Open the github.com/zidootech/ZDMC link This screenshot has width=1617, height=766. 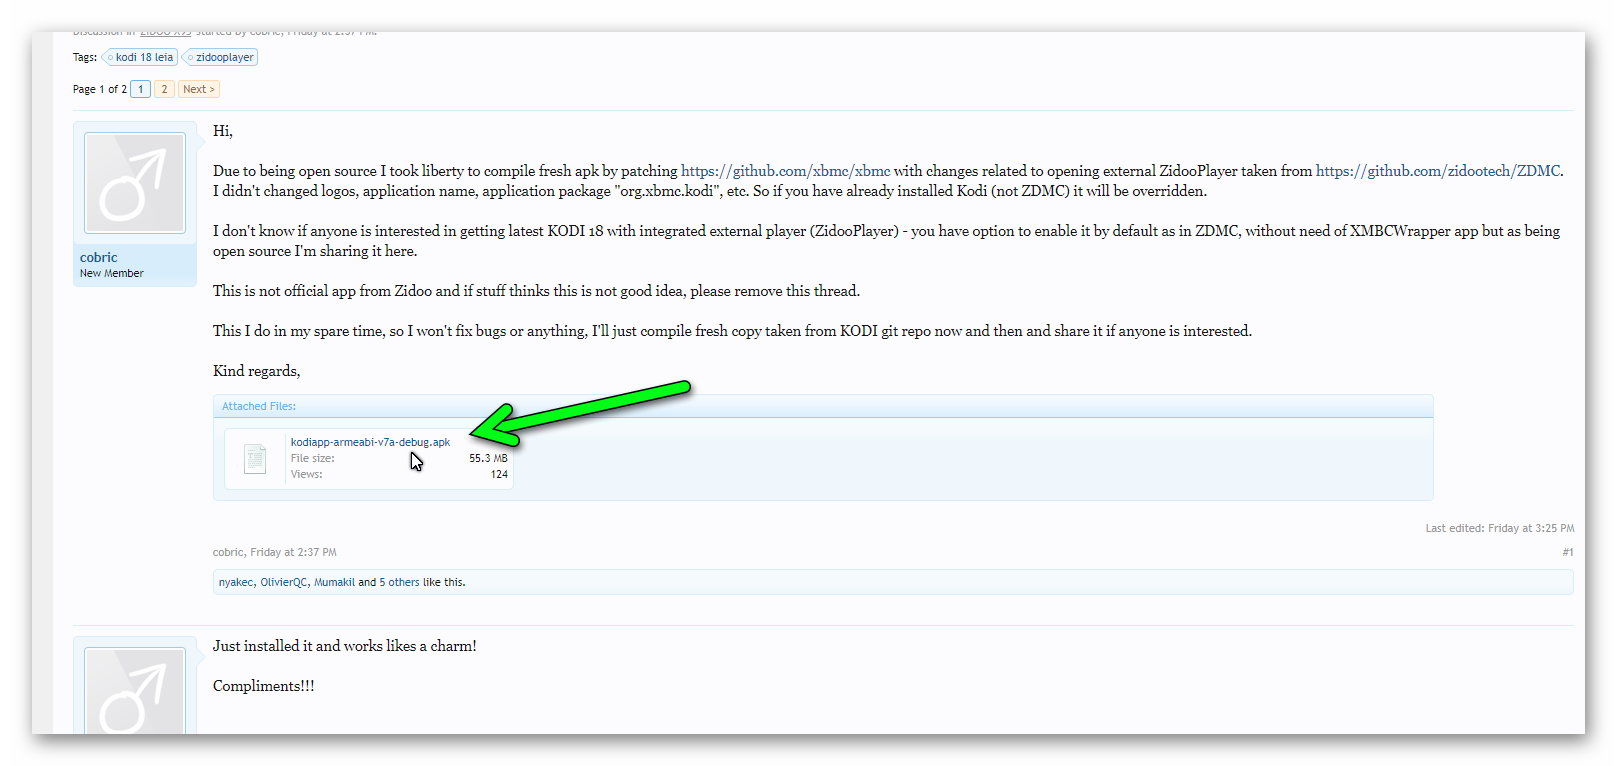pos(1437,171)
